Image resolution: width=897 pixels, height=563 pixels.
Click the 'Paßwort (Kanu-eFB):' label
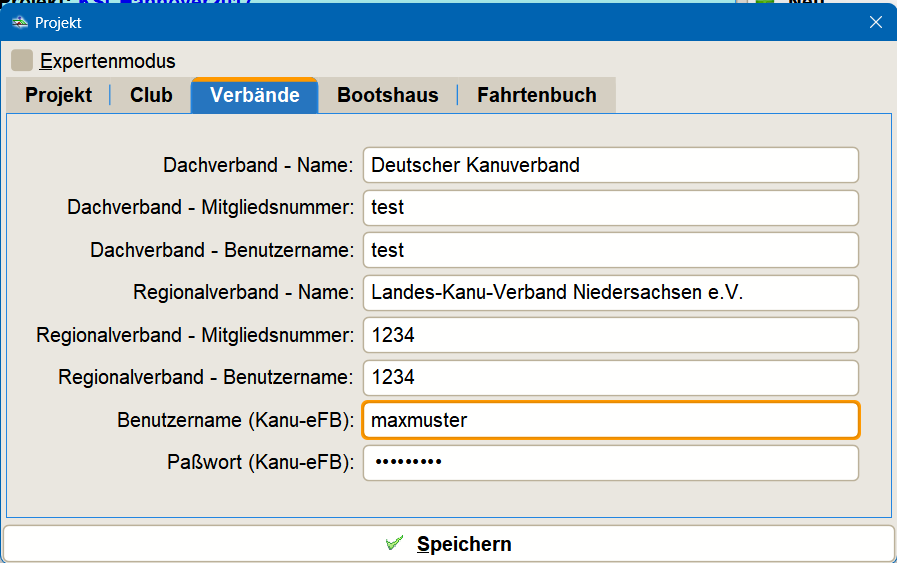pyautogui.click(x=260, y=462)
